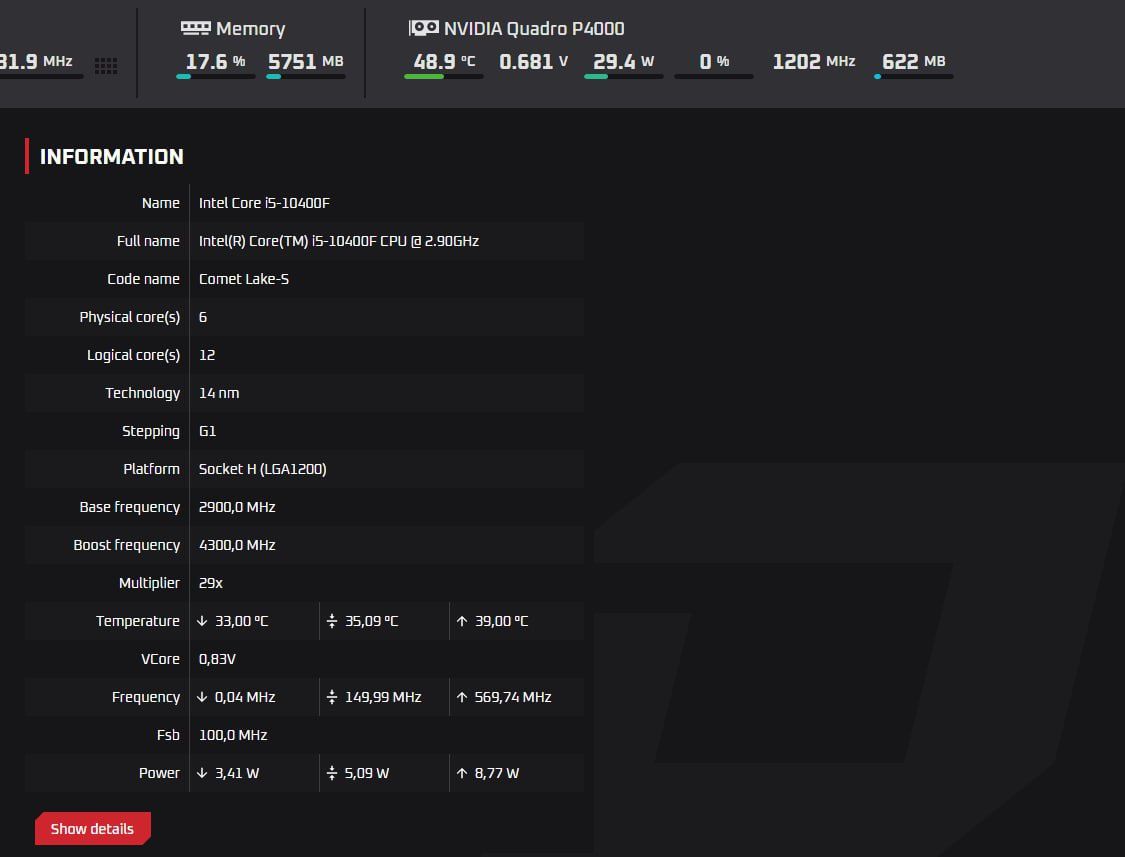Click the Frequency maximum up-arrow icon
Screen dimensions: 1125x857
462,697
